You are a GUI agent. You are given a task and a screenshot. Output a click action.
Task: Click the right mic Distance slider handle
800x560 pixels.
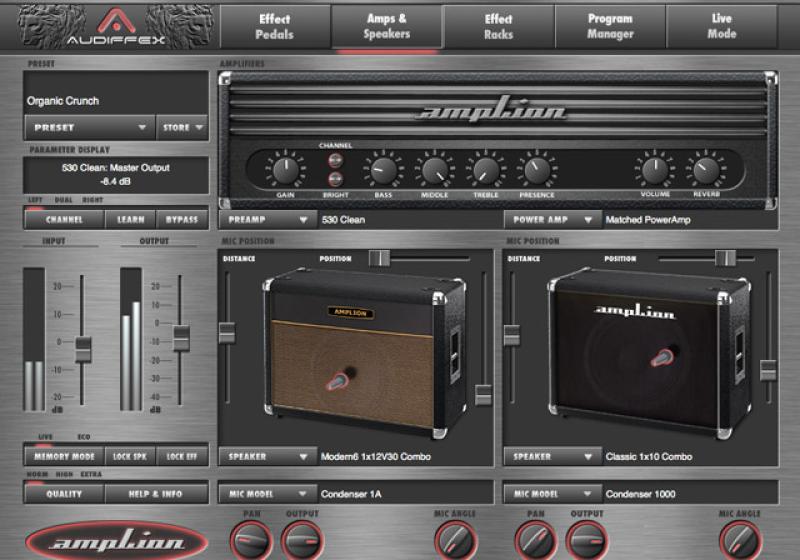(512, 335)
